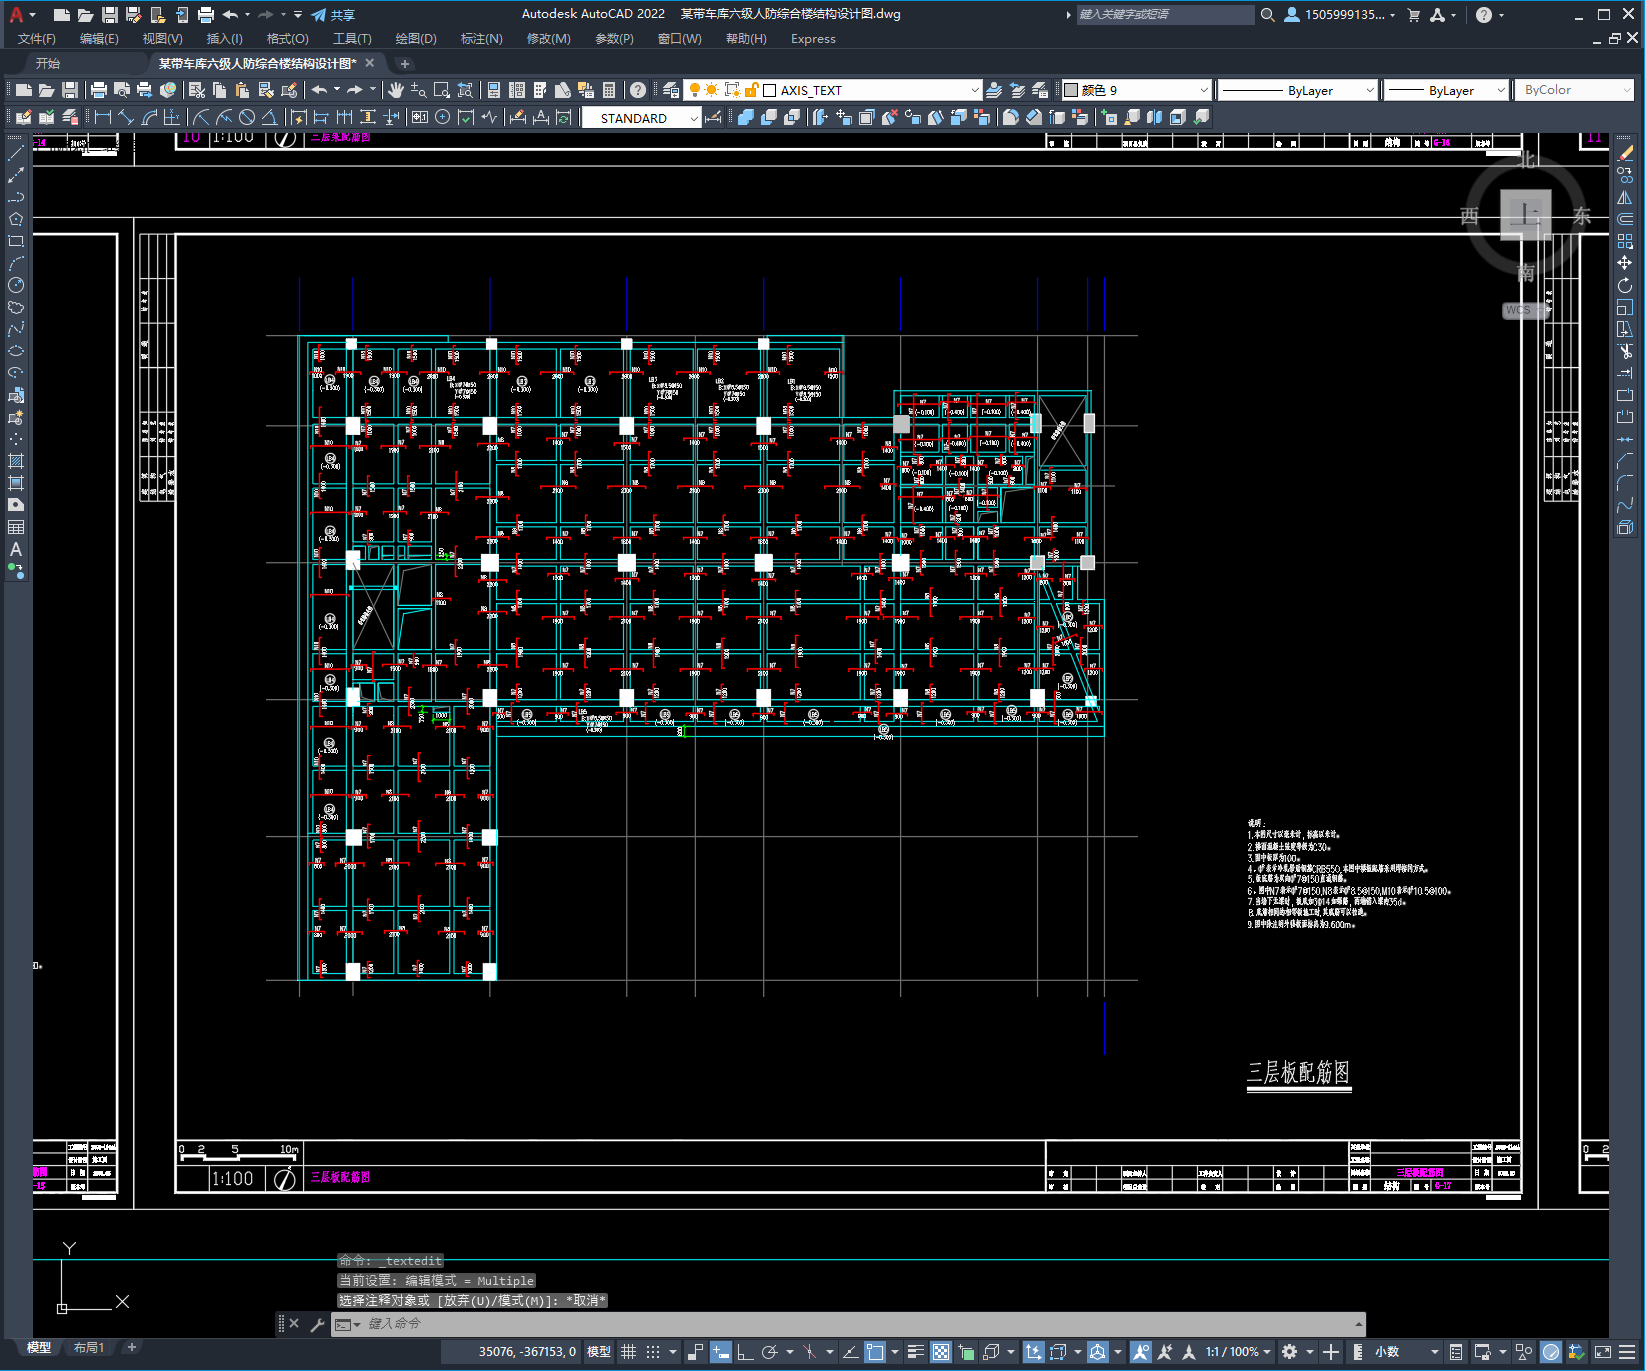Open the QuickCalc calculator icon
The width and height of the screenshot is (1645, 1371).
tap(609, 90)
